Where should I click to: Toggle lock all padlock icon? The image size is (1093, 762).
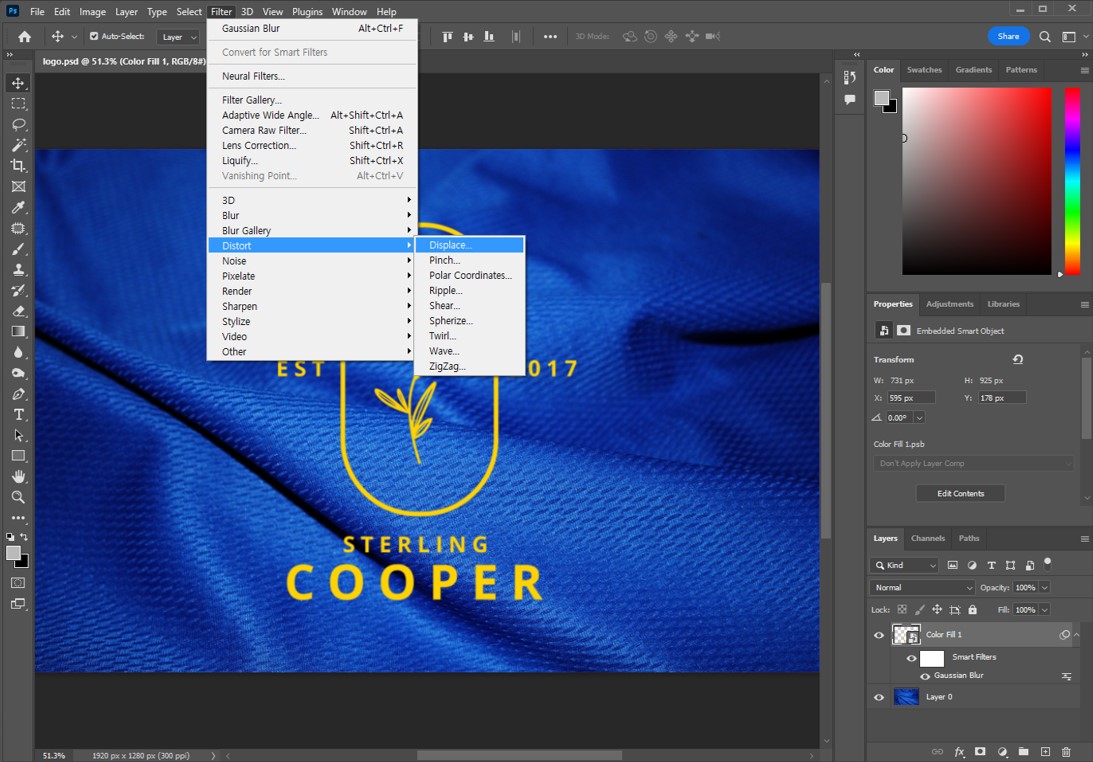coord(972,609)
